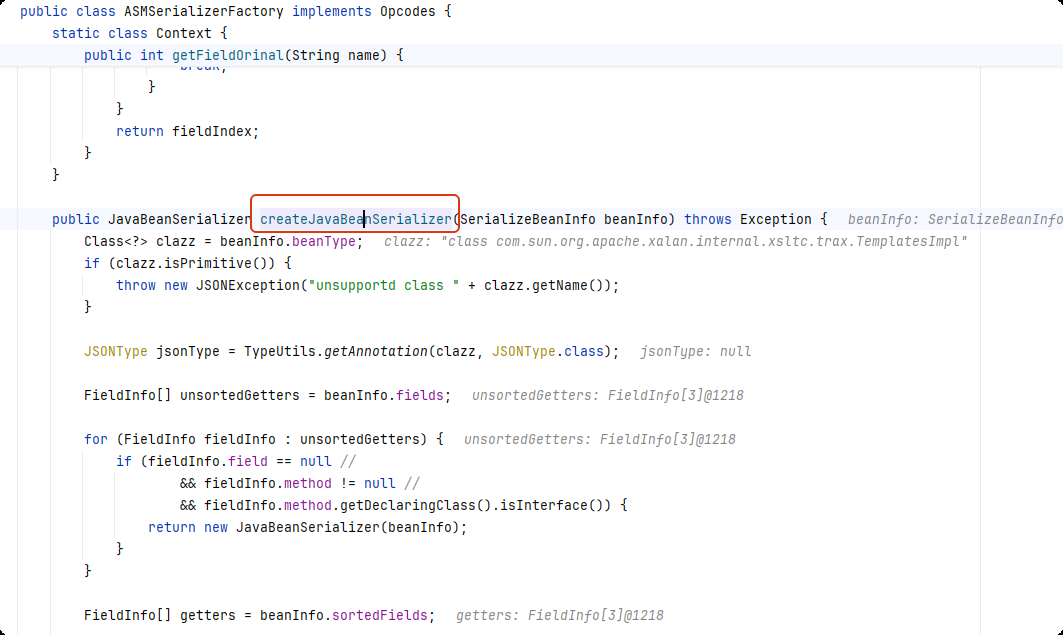
Task: Click 'unsortedGetters: FieldInfo[3]@1218' hint on fields line
Action: pos(607,395)
